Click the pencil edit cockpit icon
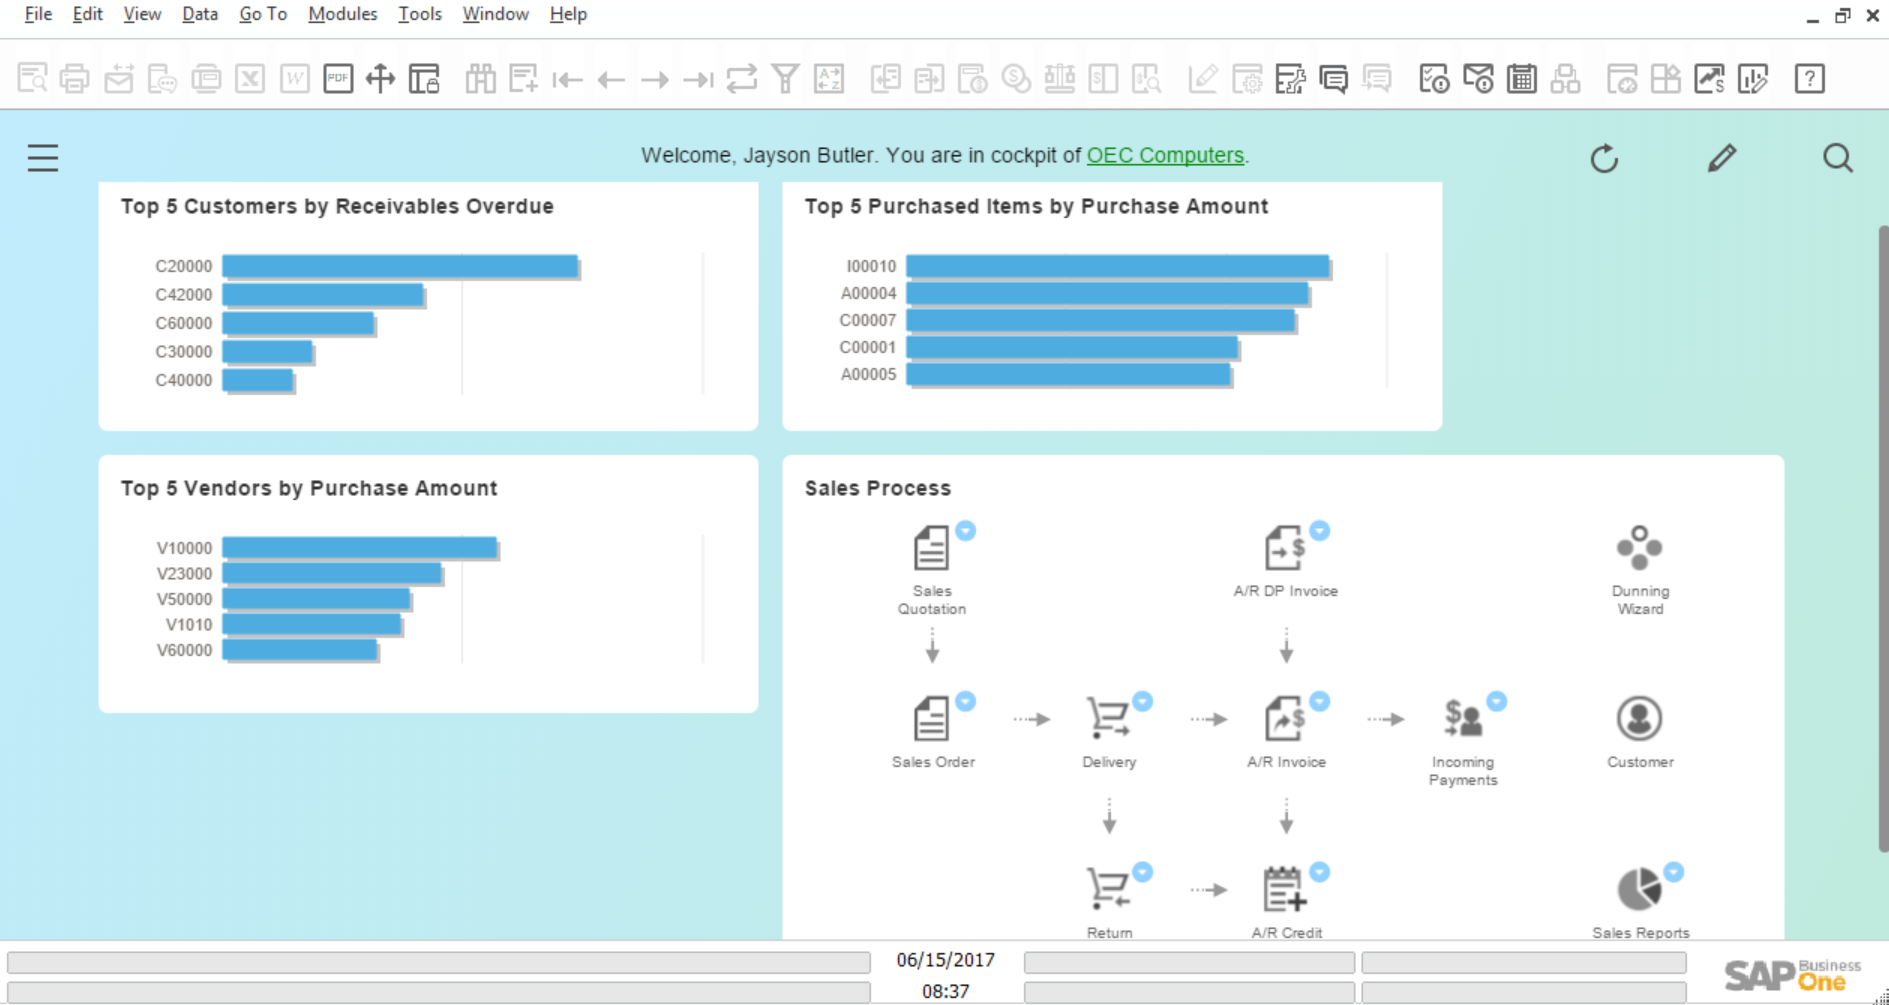The image size is (1889, 1005). pos(1721,158)
